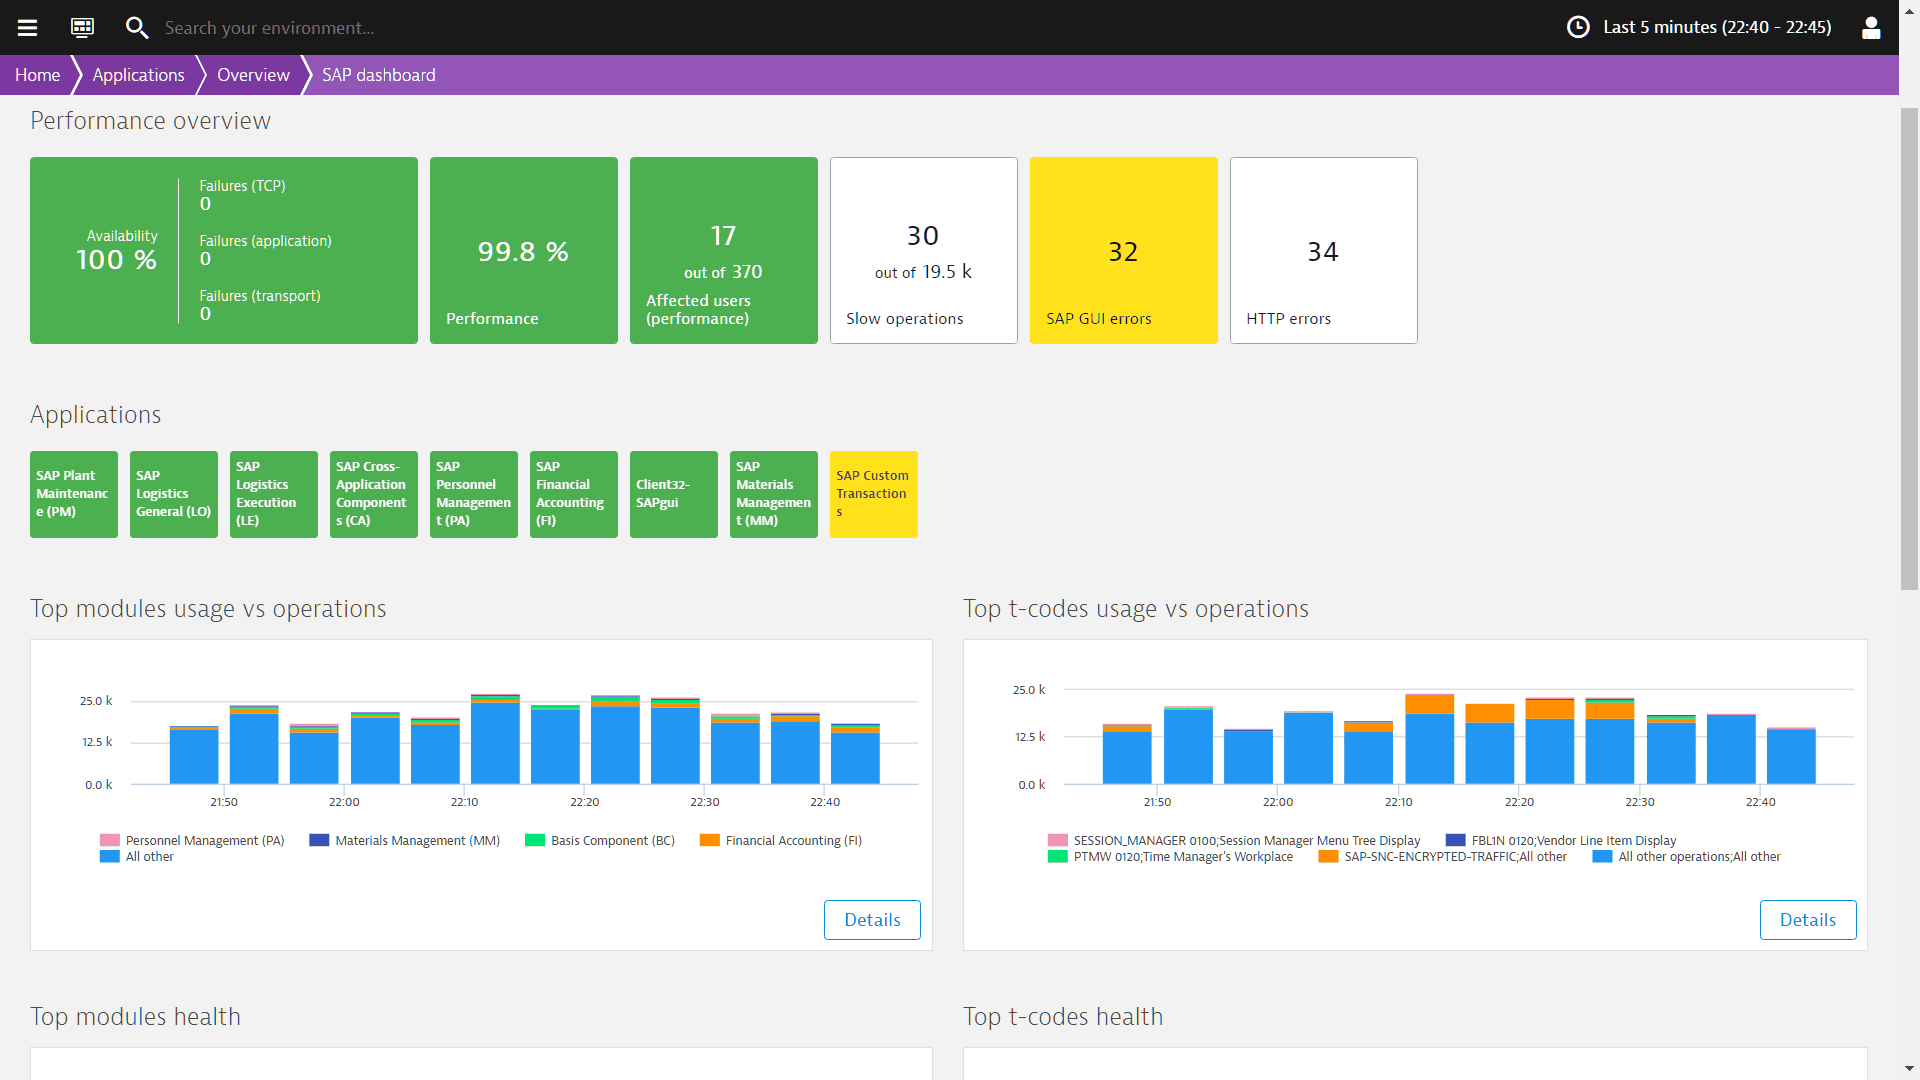Open SAP Personnel Management (PA) tile
The width and height of the screenshot is (1920, 1080).
tap(474, 494)
